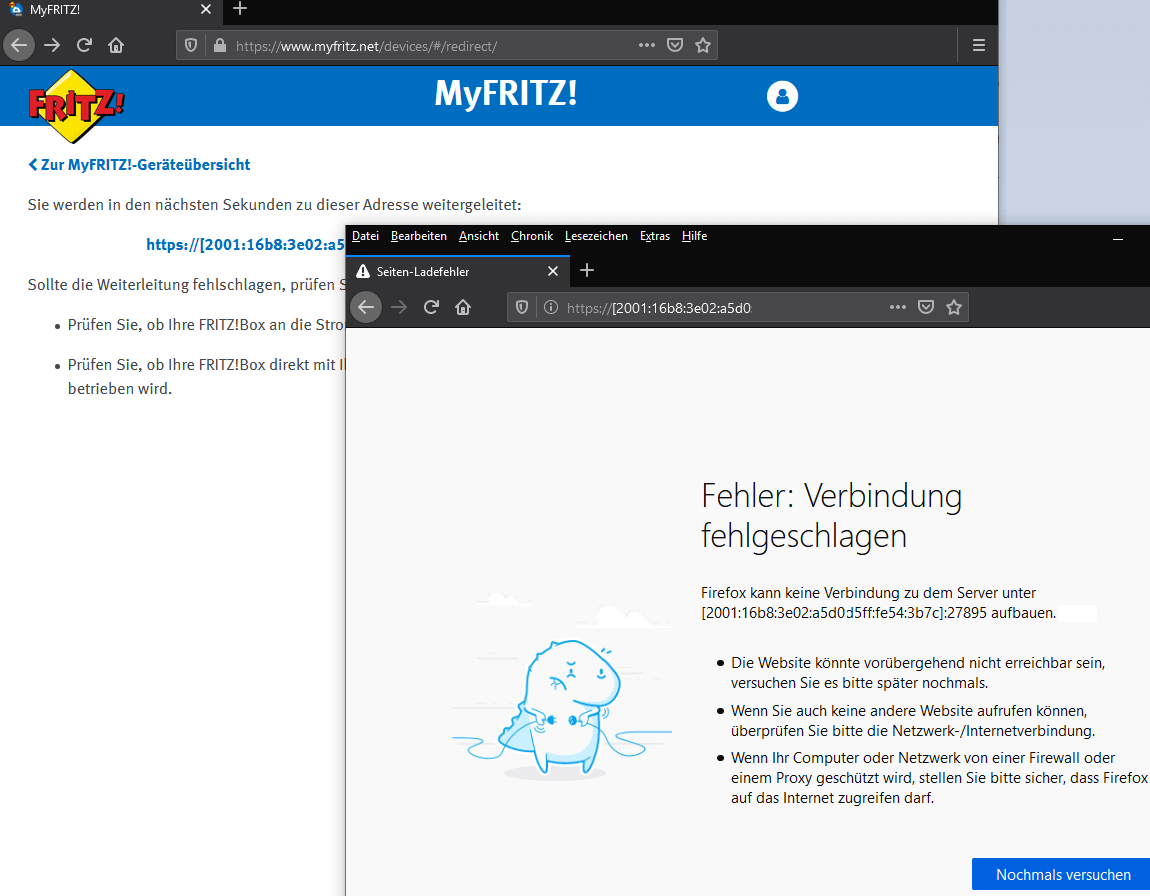Open the Bearbeiten menu
Image resolution: width=1150 pixels, height=896 pixels.
[x=419, y=236]
